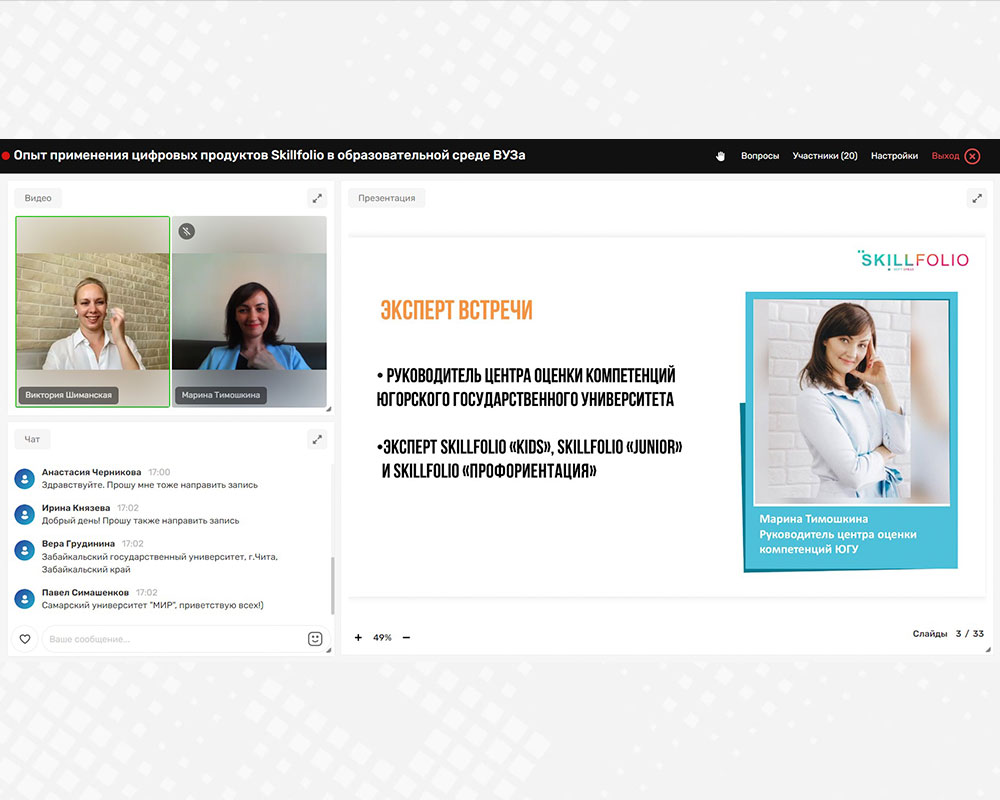Click message 'Добрый день! Прошу также направить запись'
The width and height of the screenshot is (1000, 800).
[140, 521]
